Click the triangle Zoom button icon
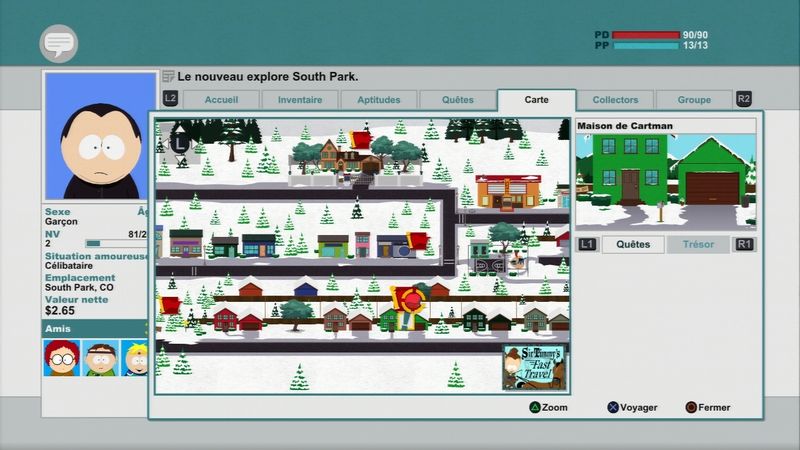 pyautogui.click(x=534, y=407)
